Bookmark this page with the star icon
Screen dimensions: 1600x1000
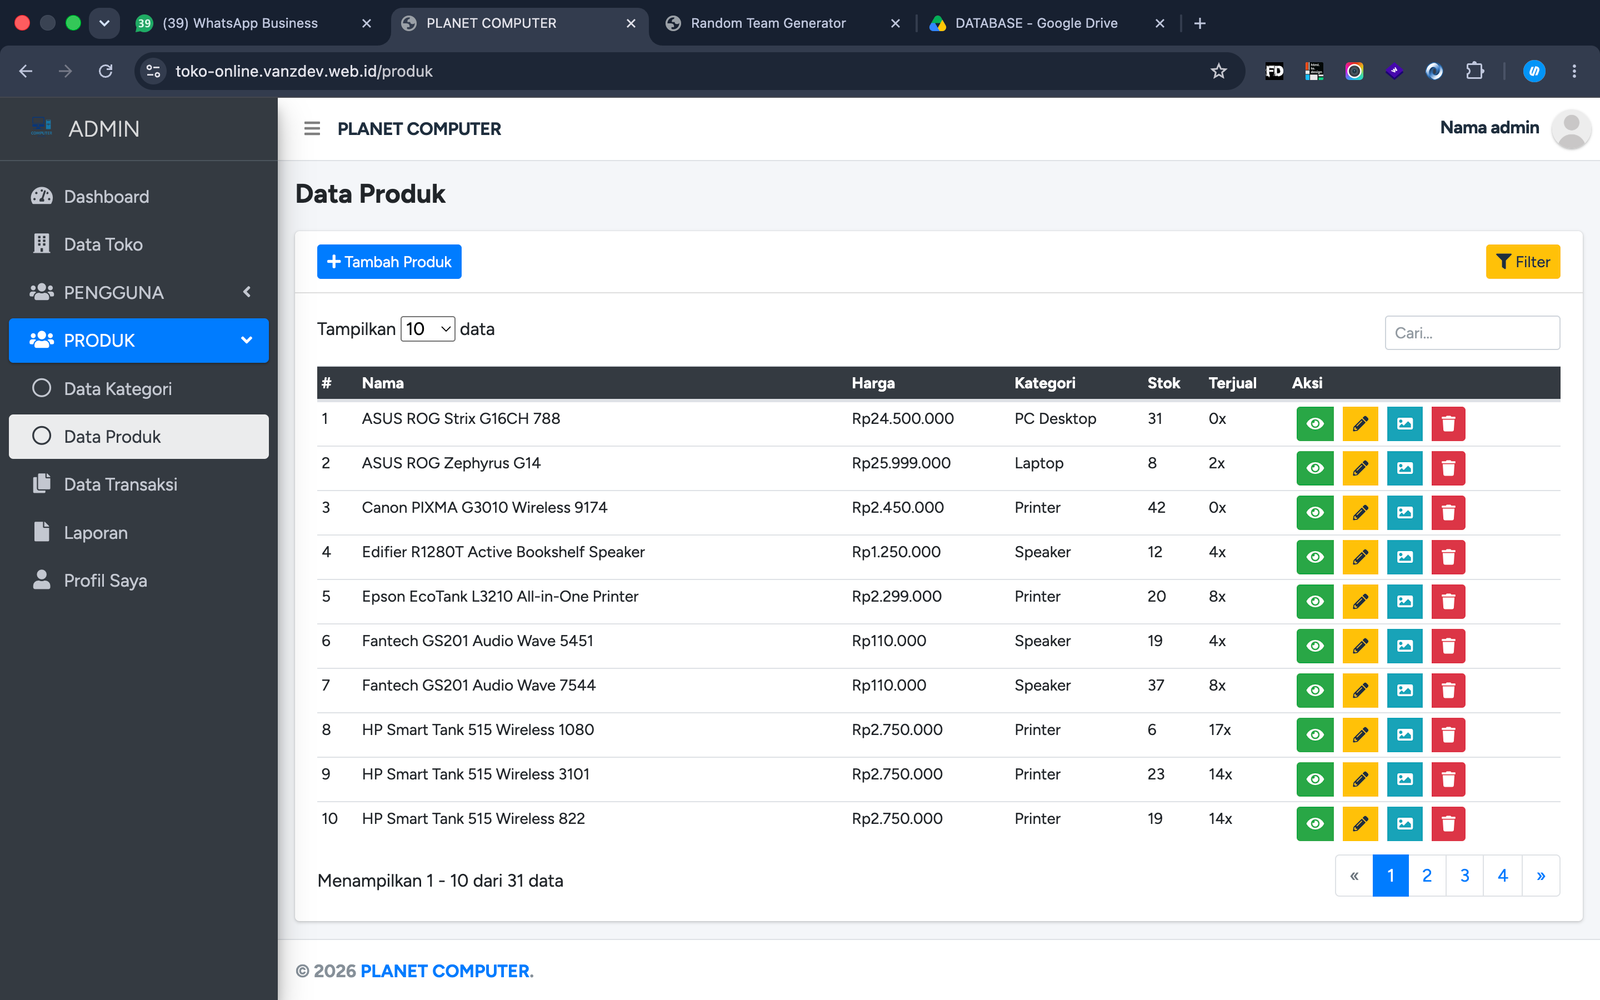(1218, 71)
